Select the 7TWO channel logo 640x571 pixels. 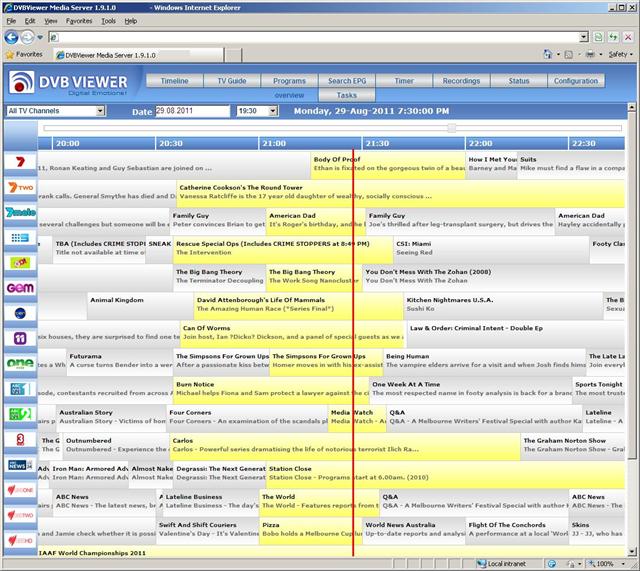point(20,187)
